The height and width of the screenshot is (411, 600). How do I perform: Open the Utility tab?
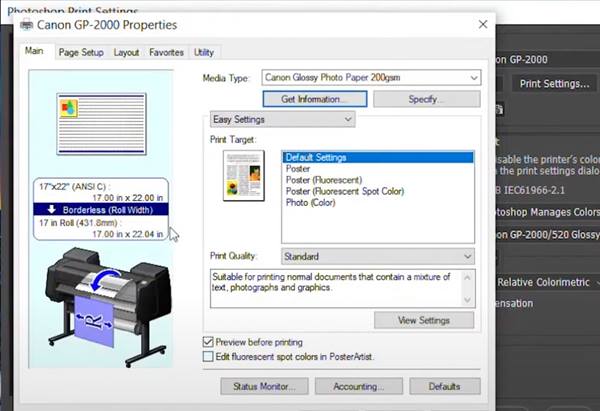pos(204,52)
